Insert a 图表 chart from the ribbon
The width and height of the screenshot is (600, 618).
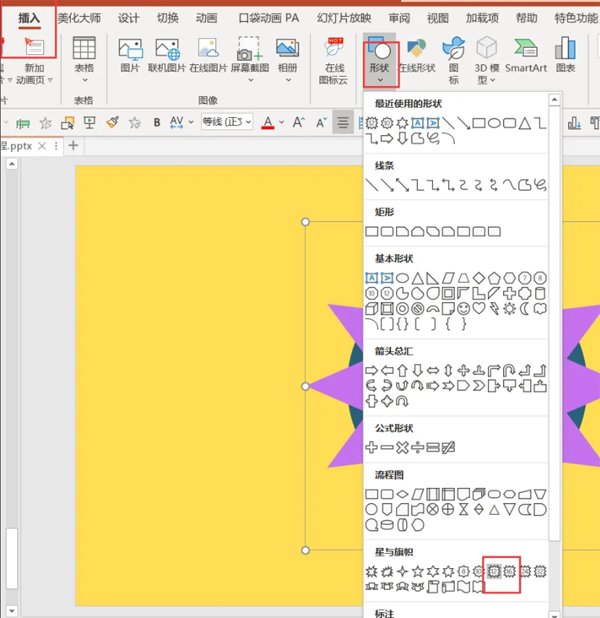(x=565, y=55)
